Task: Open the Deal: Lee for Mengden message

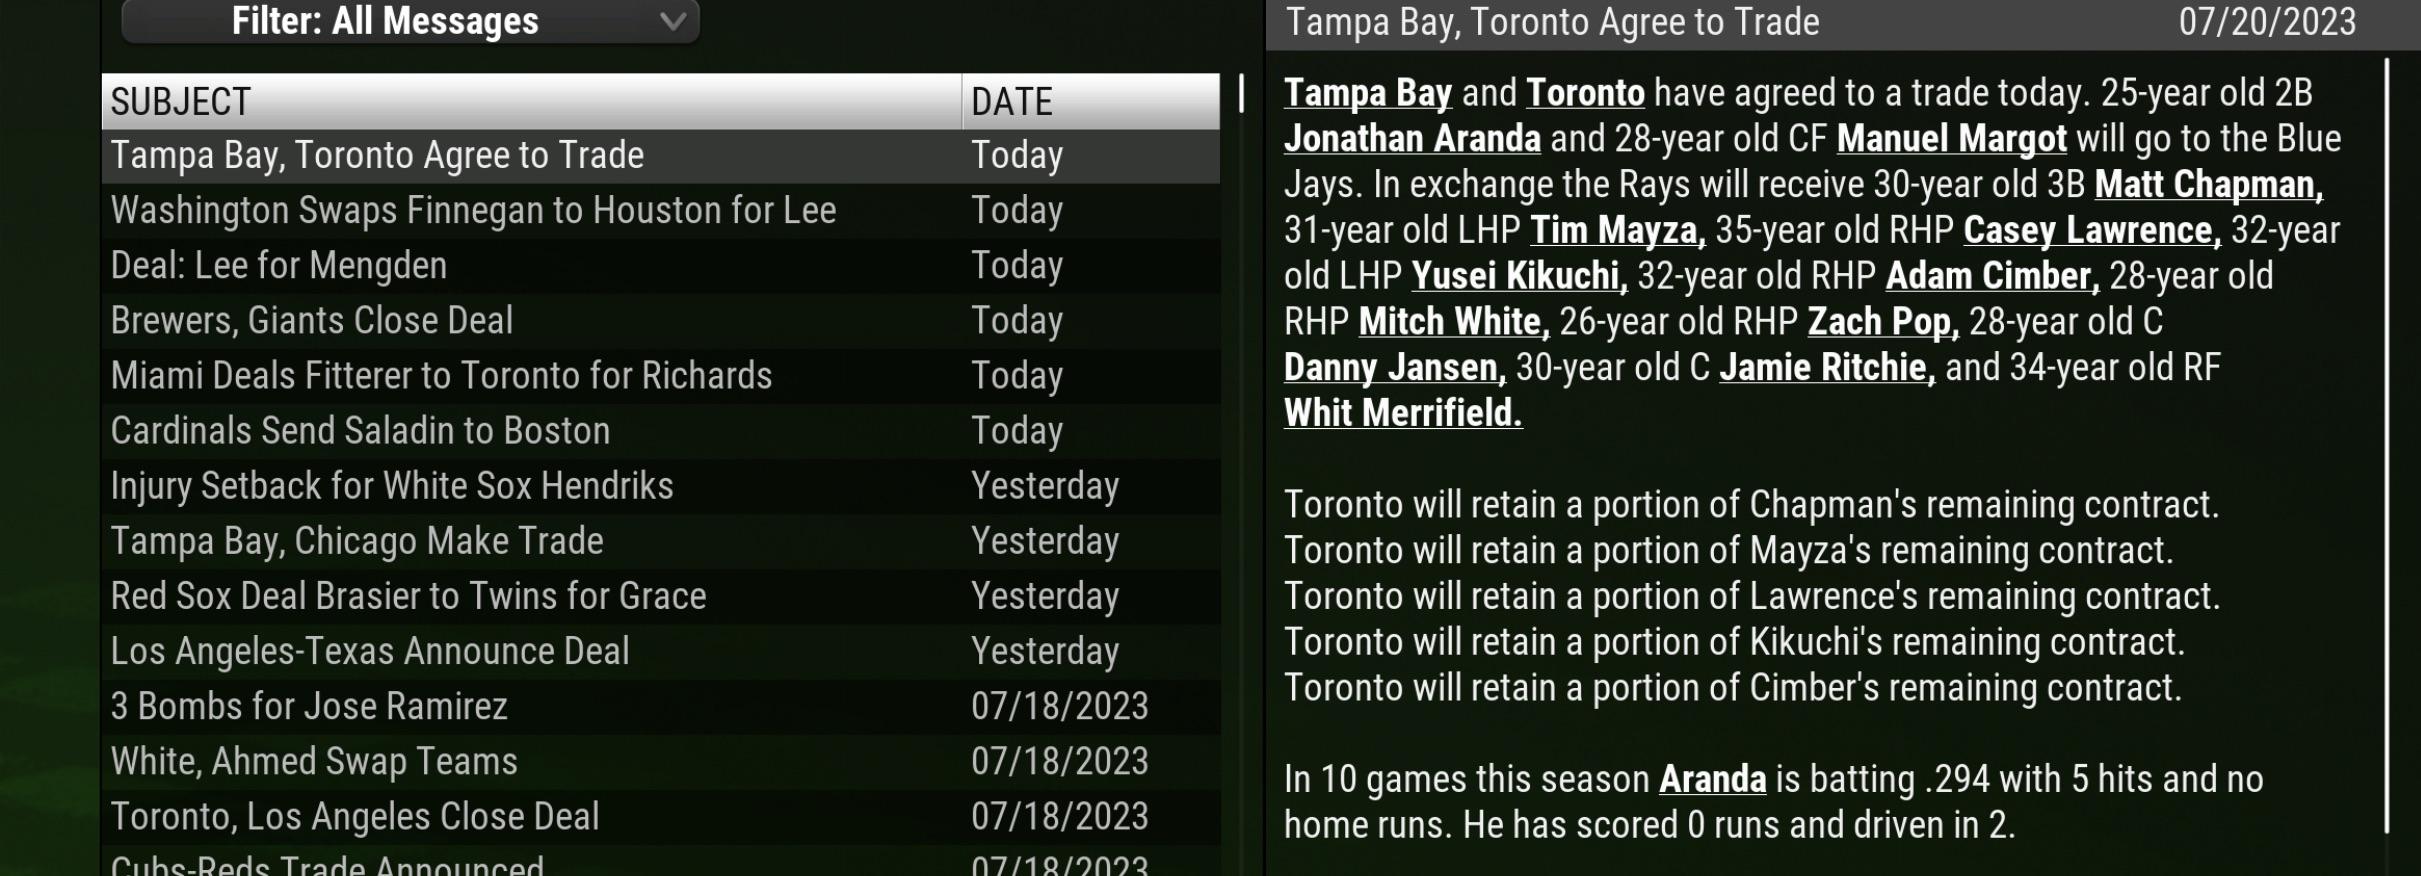Action: (x=660, y=266)
